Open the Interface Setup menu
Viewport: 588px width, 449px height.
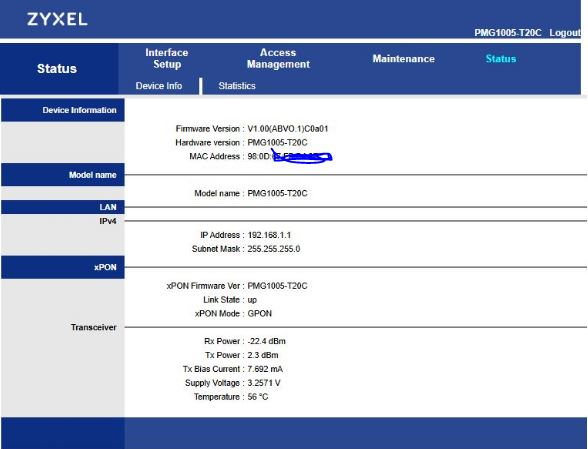(167, 59)
